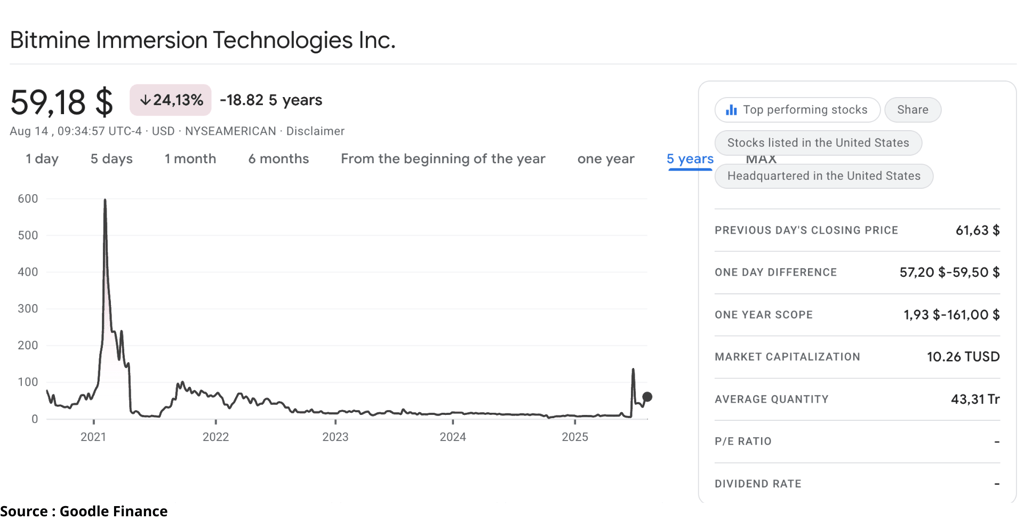The image size is (1024, 528).
Task: Select the 5 years tab
Action: pyautogui.click(x=690, y=159)
